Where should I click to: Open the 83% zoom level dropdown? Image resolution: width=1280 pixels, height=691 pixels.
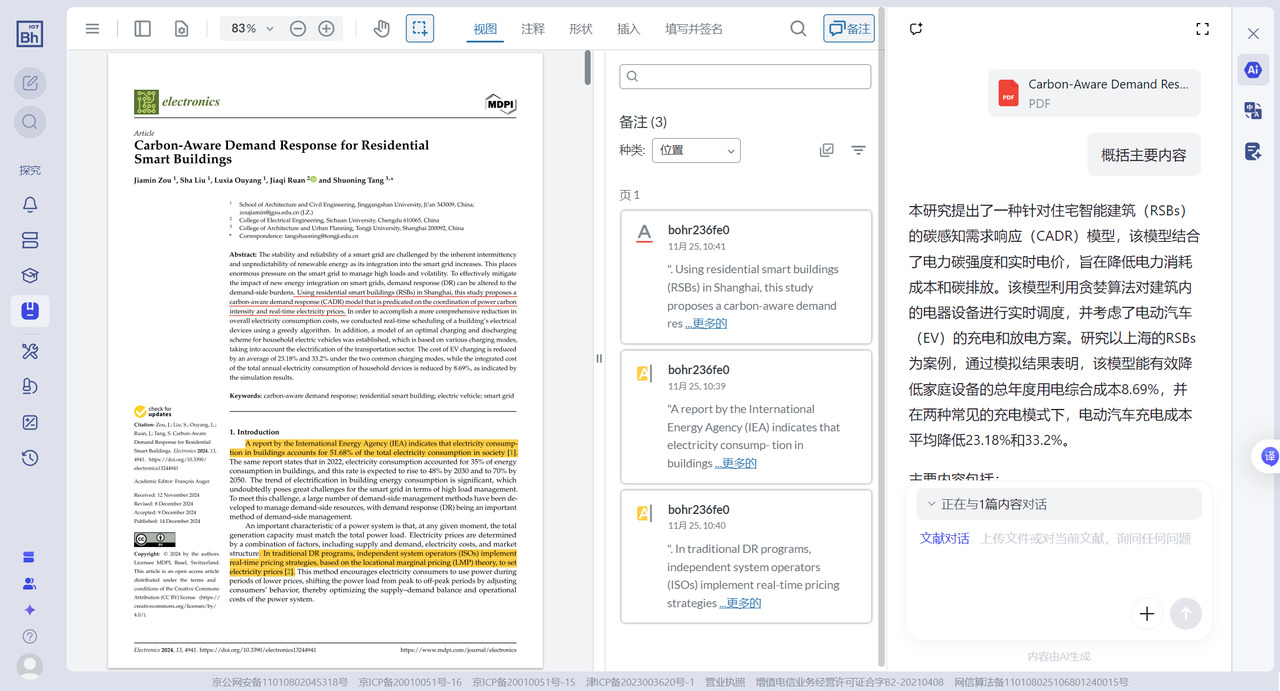click(x=252, y=29)
